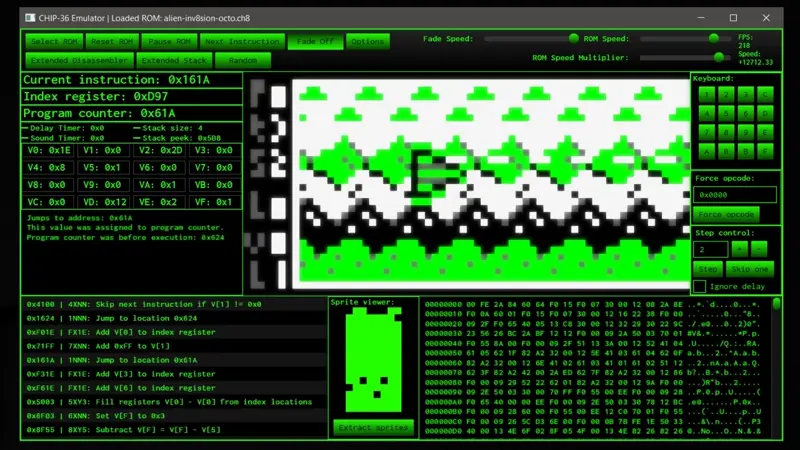This screenshot has width=800, height=450.
Task: Select disassembly row 0x4100 Skip next instruction
Action: [x=174, y=304]
